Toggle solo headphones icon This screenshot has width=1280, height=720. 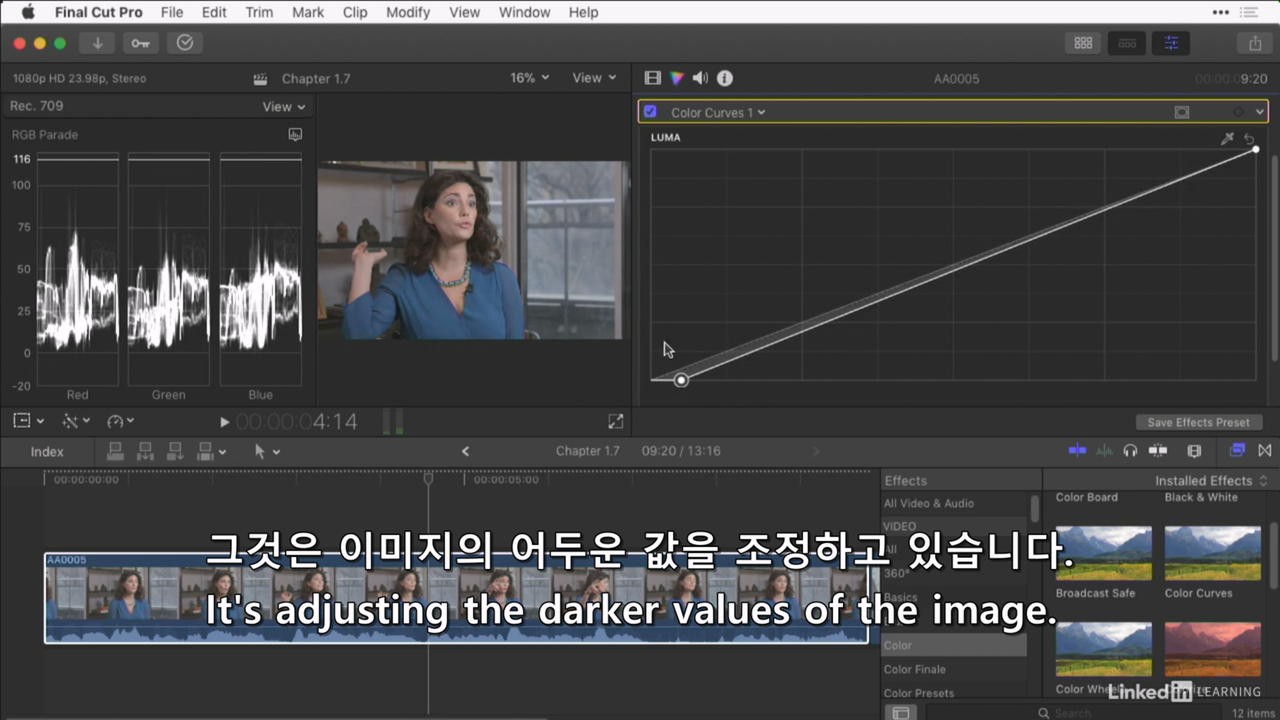[x=1130, y=451]
